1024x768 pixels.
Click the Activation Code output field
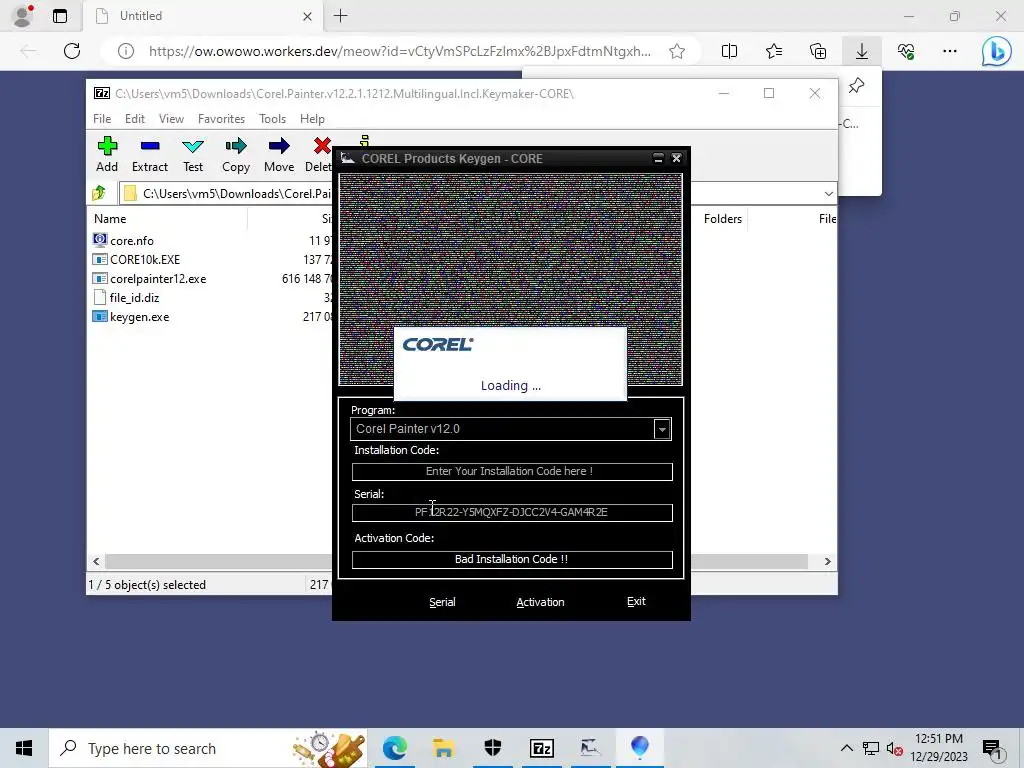tap(511, 560)
